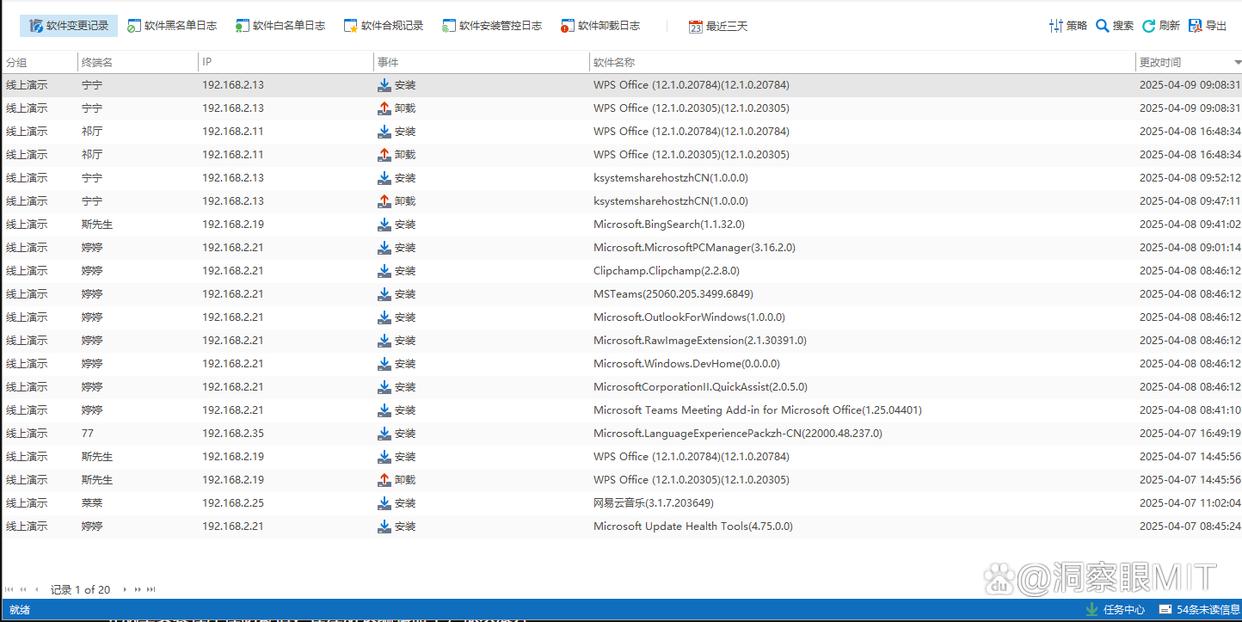Click install icon for WPS Office 12.1.0.20784 09:08:31
The width and height of the screenshot is (1242, 622).
384,85
